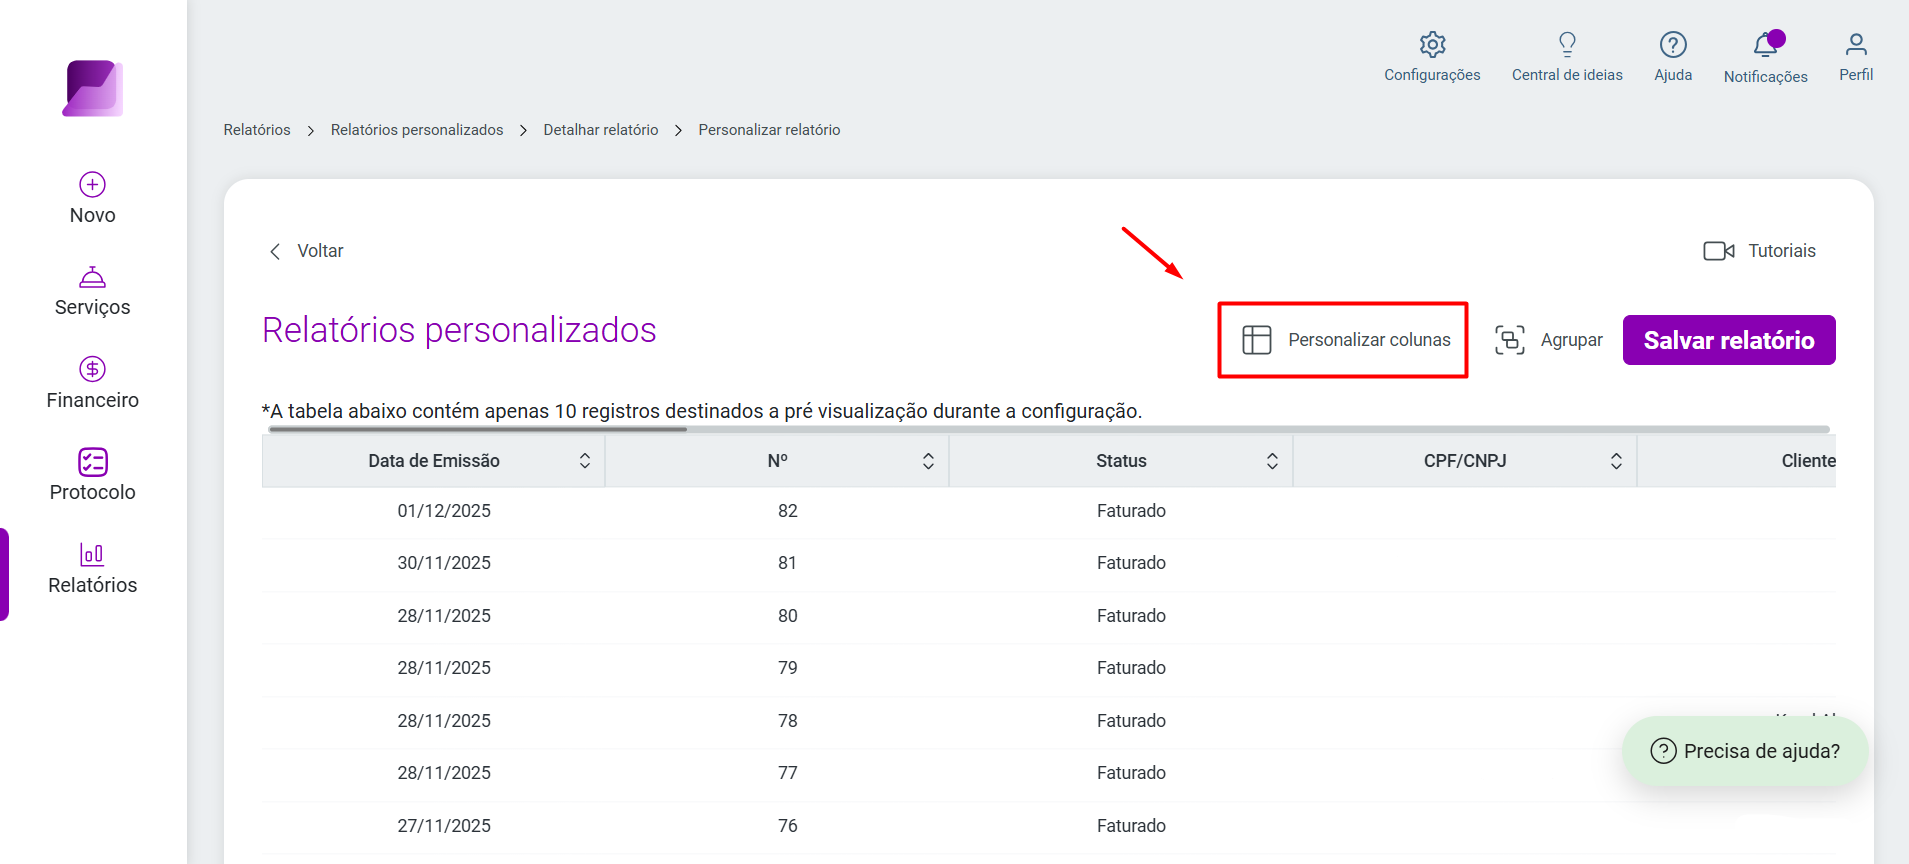1909x864 pixels.
Task: Click number cell 82
Action: point(788,511)
